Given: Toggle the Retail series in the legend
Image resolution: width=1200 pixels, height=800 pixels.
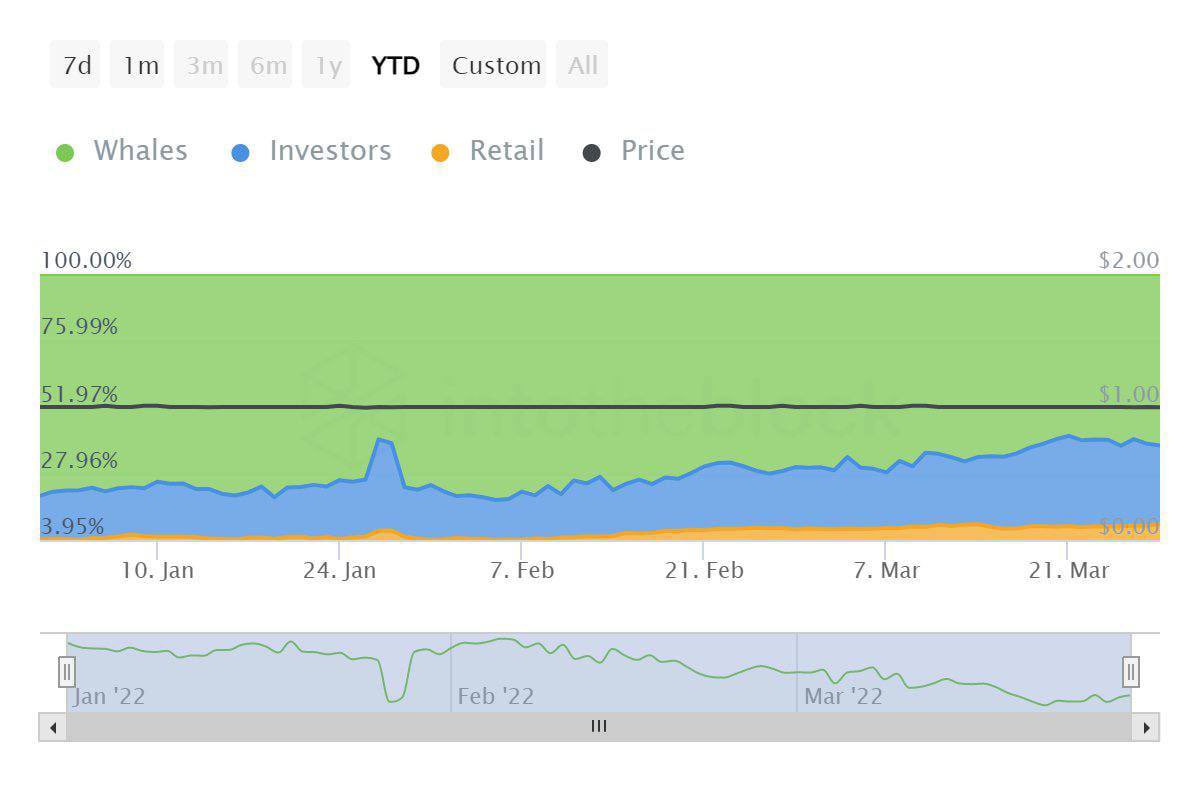Looking at the screenshot, I should tap(487, 151).
